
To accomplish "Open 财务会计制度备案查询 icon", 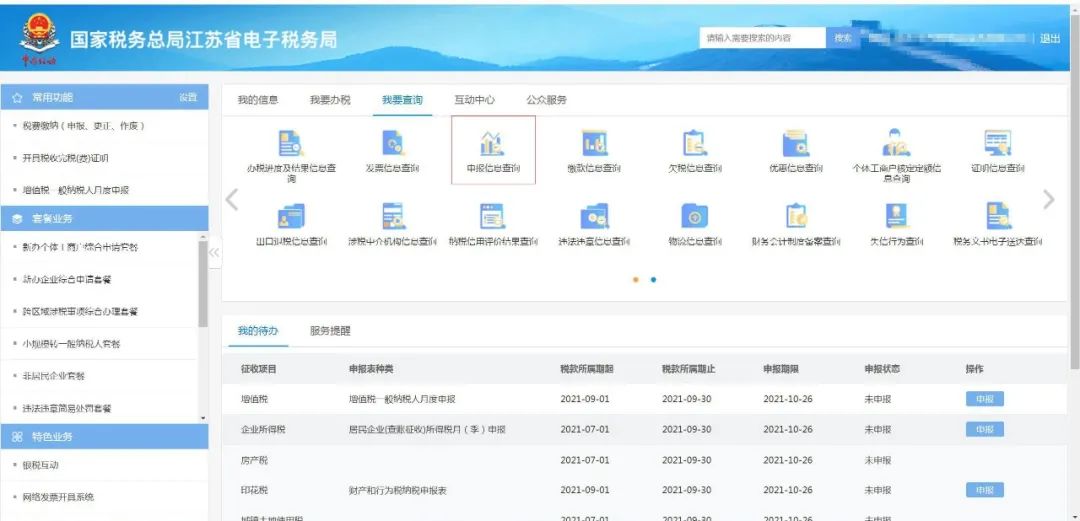I will click(796, 216).
